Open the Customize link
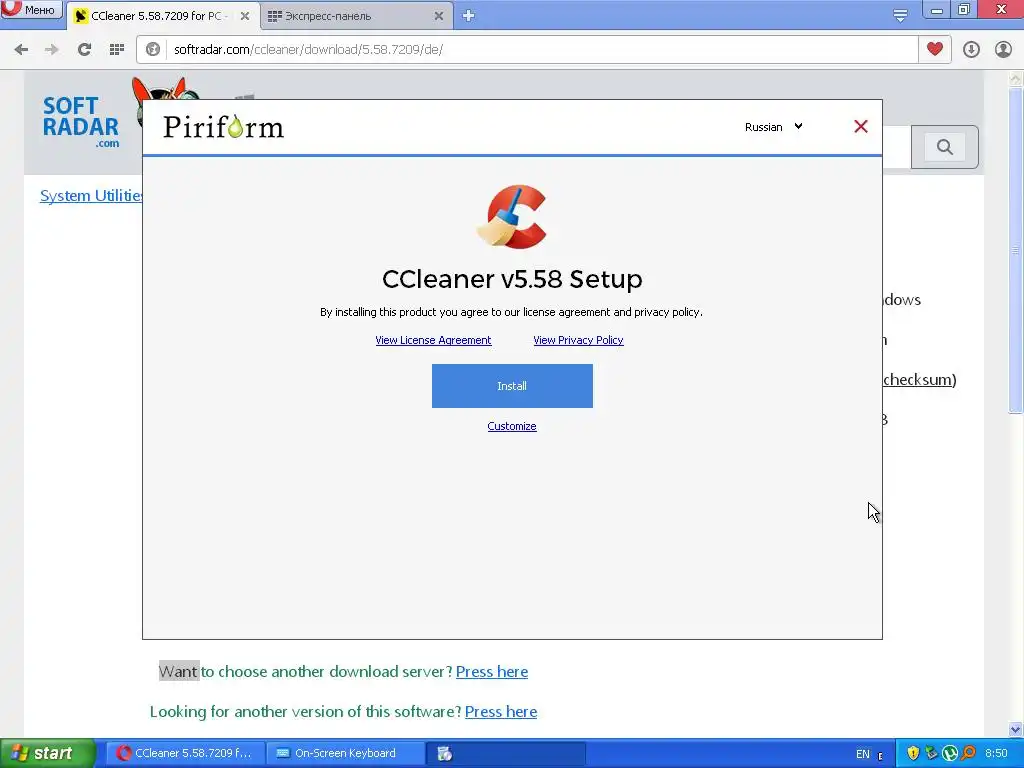Viewport: 1024px width, 768px height. [512, 426]
